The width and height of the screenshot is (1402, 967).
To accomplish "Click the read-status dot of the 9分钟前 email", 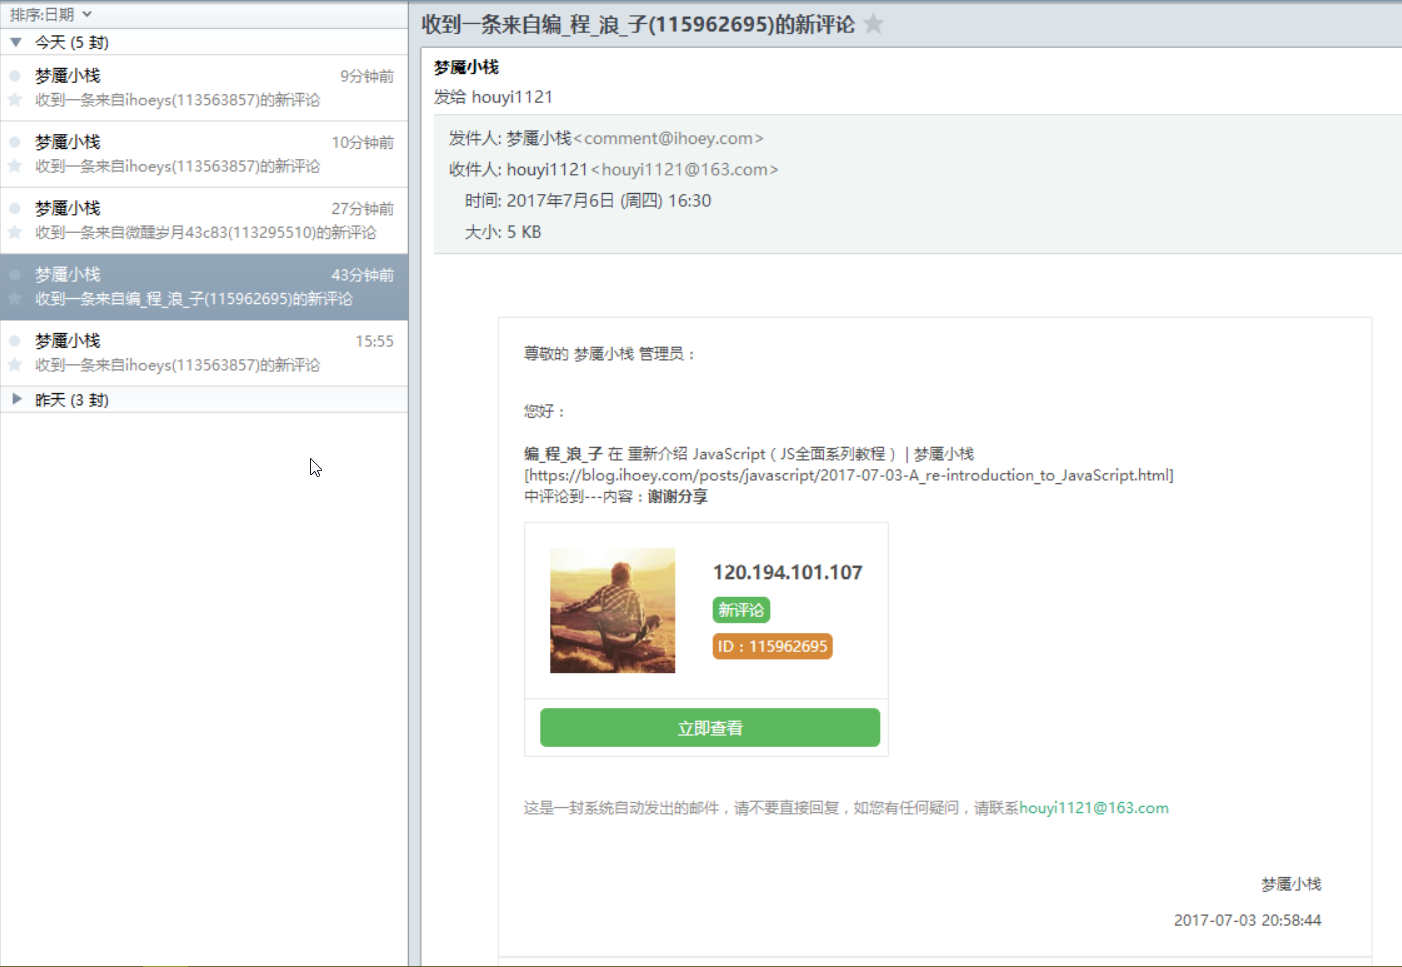I will (x=15, y=76).
